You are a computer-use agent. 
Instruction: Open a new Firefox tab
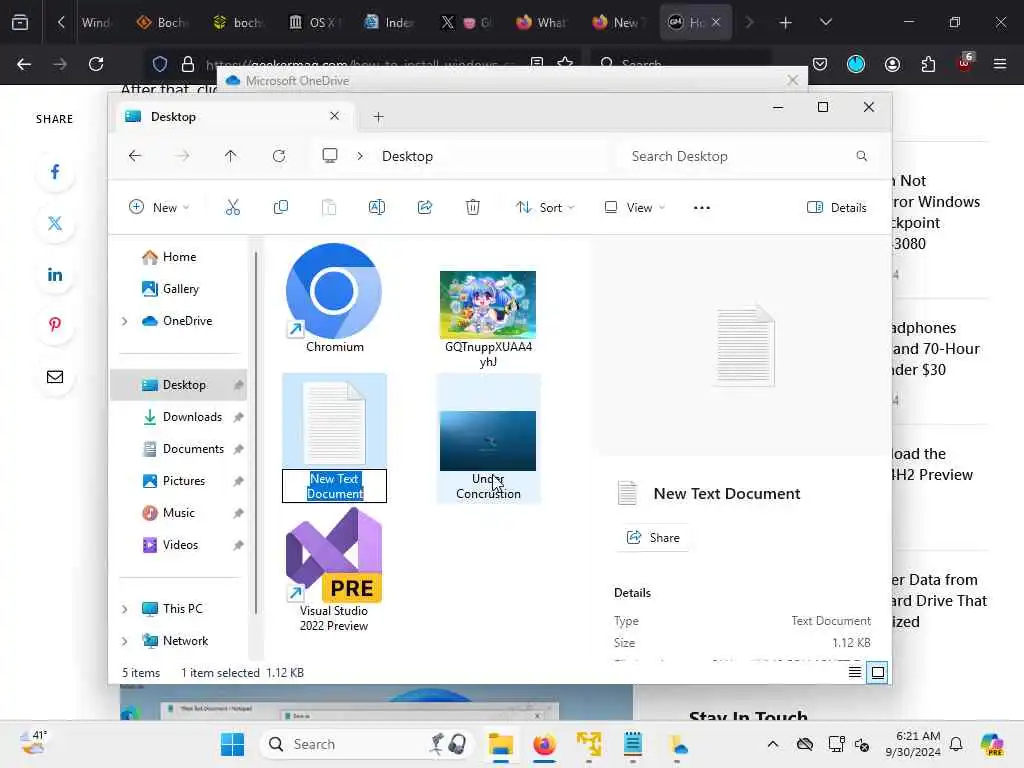[x=786, y=23]
